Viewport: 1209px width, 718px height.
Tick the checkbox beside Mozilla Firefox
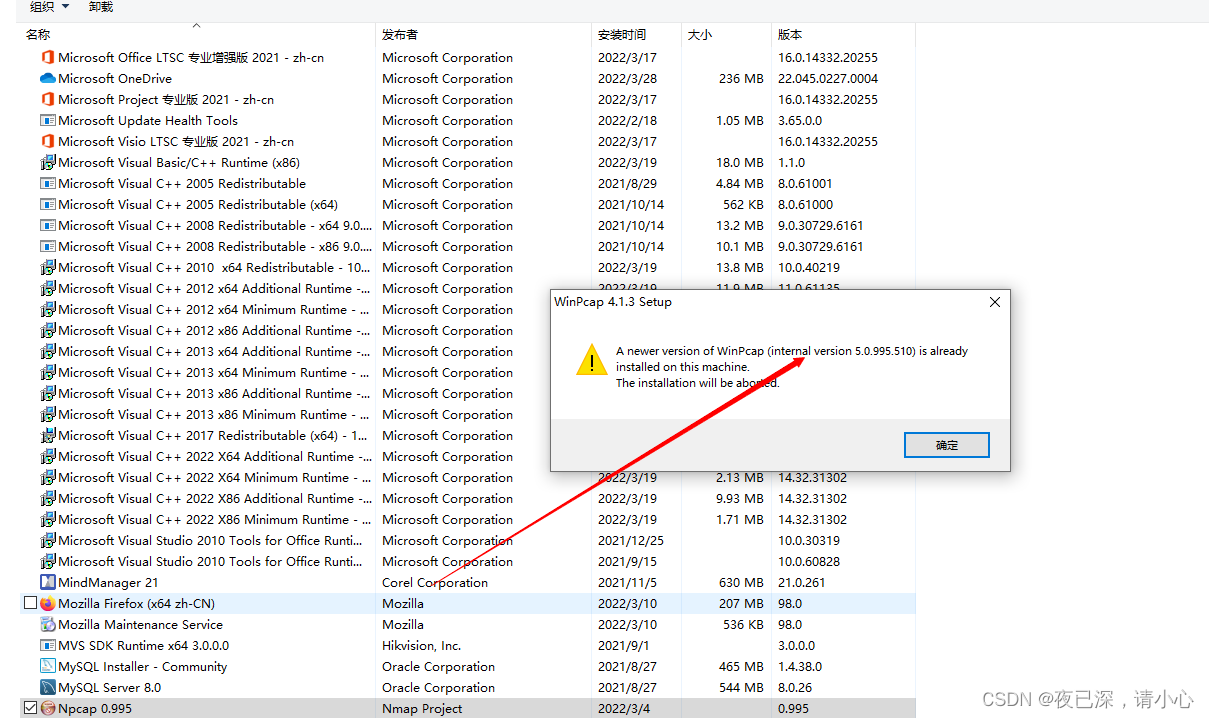[x=30, y=603]
